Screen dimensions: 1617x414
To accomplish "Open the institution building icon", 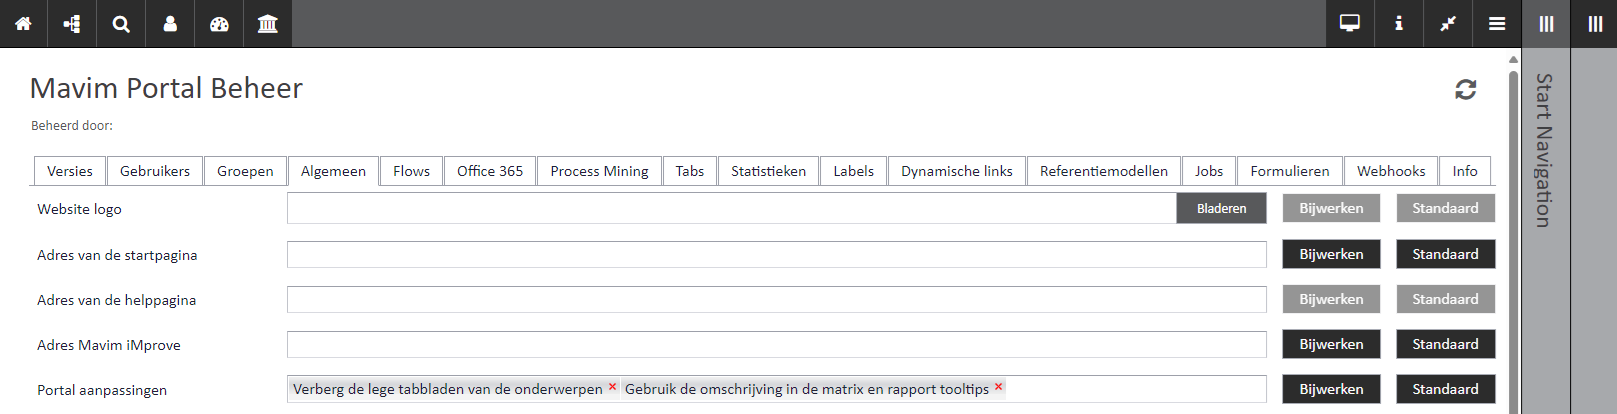I will [x=268, y=24].
